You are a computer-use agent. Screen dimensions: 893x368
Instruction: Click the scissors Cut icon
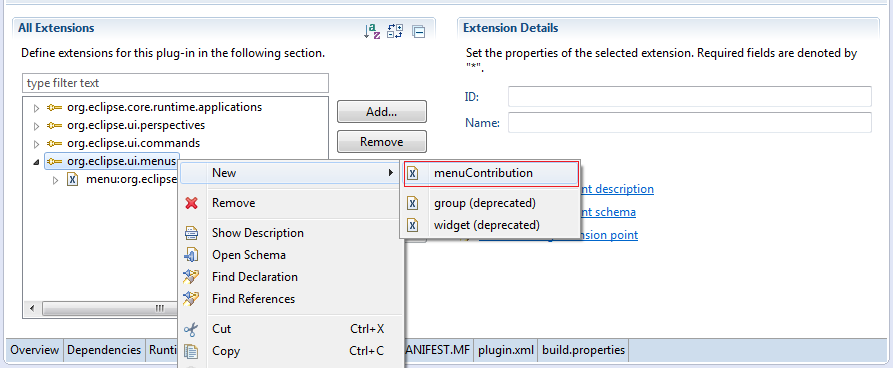point(192,329)
